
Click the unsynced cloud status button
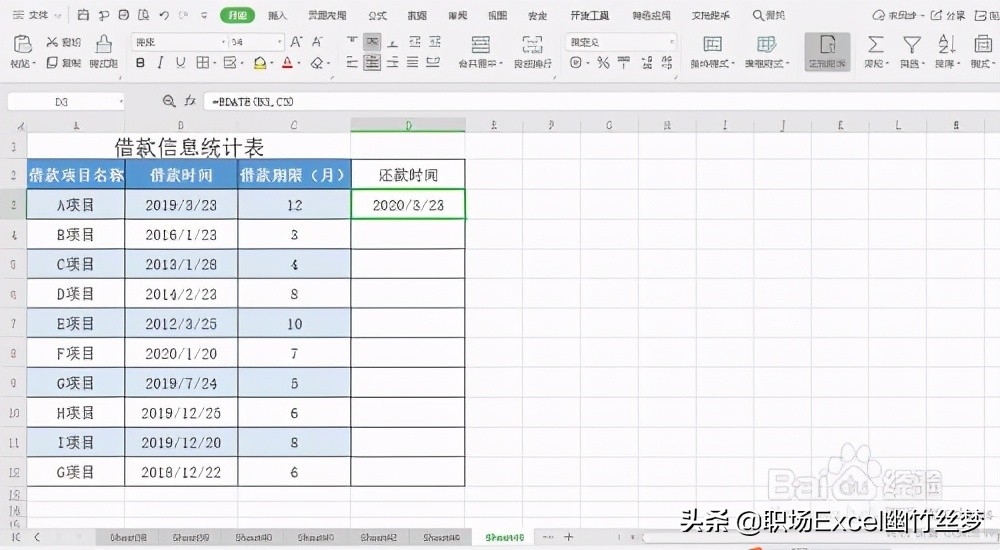point(898,15)
